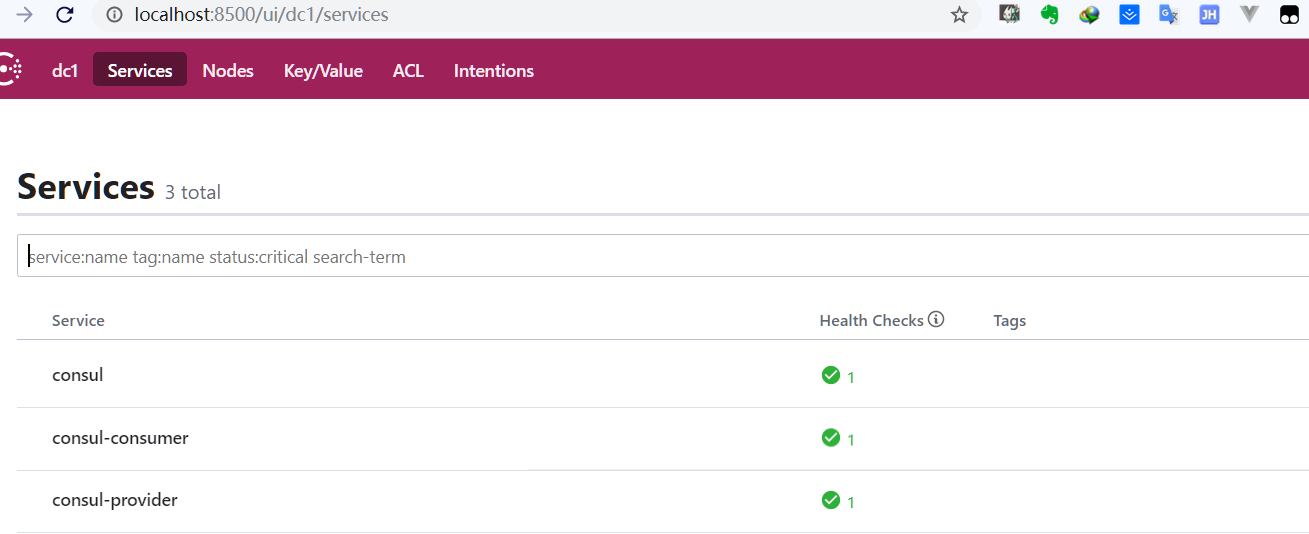Open the Key/Value tab
Image resolution: width=1309 pixels, height=534 pixels.
(323, 71)
